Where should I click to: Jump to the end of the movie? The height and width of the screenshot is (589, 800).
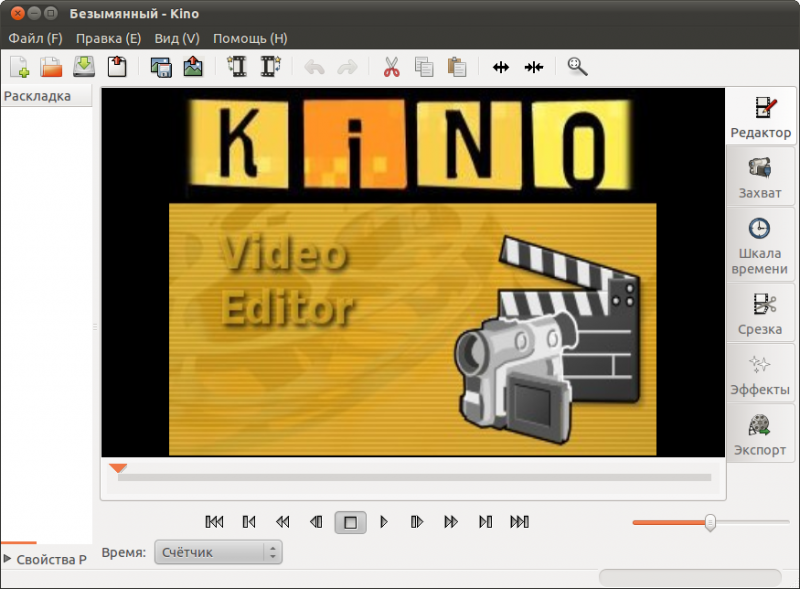pyautogui.click(x=519, y=522)
